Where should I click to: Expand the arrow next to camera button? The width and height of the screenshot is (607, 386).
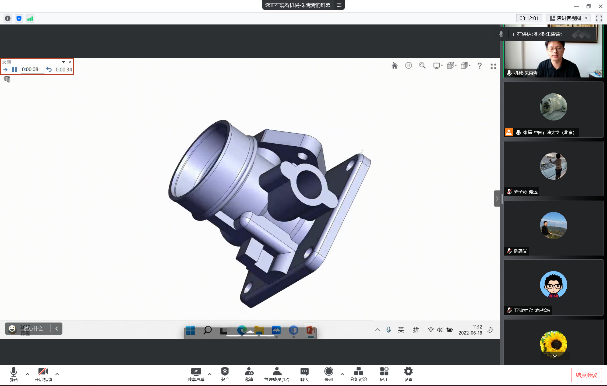click(57, 374)
